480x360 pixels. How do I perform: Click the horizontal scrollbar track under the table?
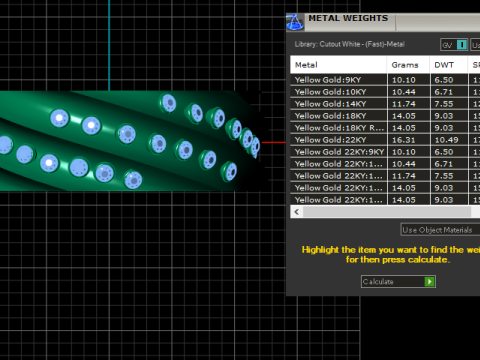(387, 212)
